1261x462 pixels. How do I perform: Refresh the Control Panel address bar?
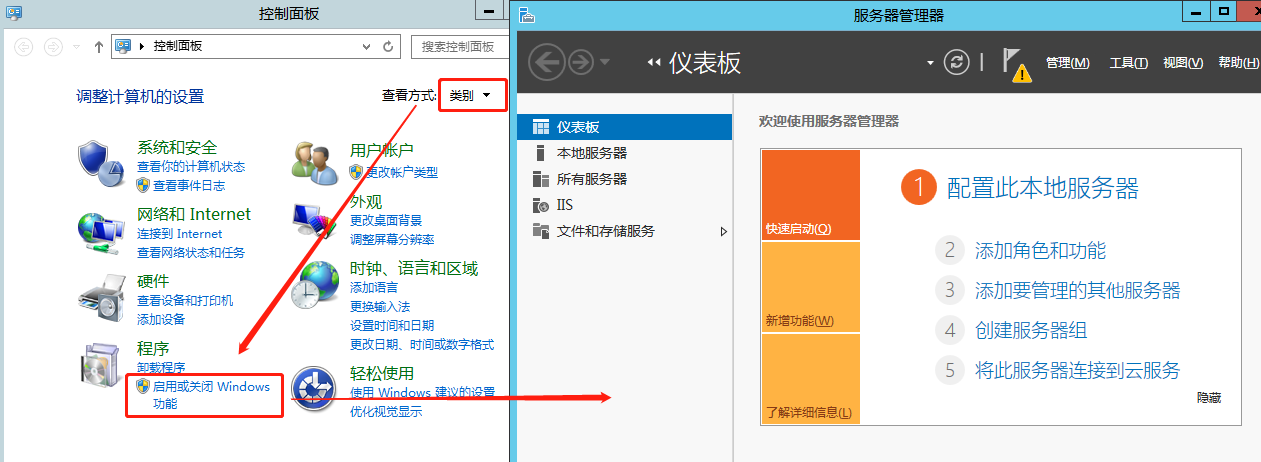pos(389,46)
